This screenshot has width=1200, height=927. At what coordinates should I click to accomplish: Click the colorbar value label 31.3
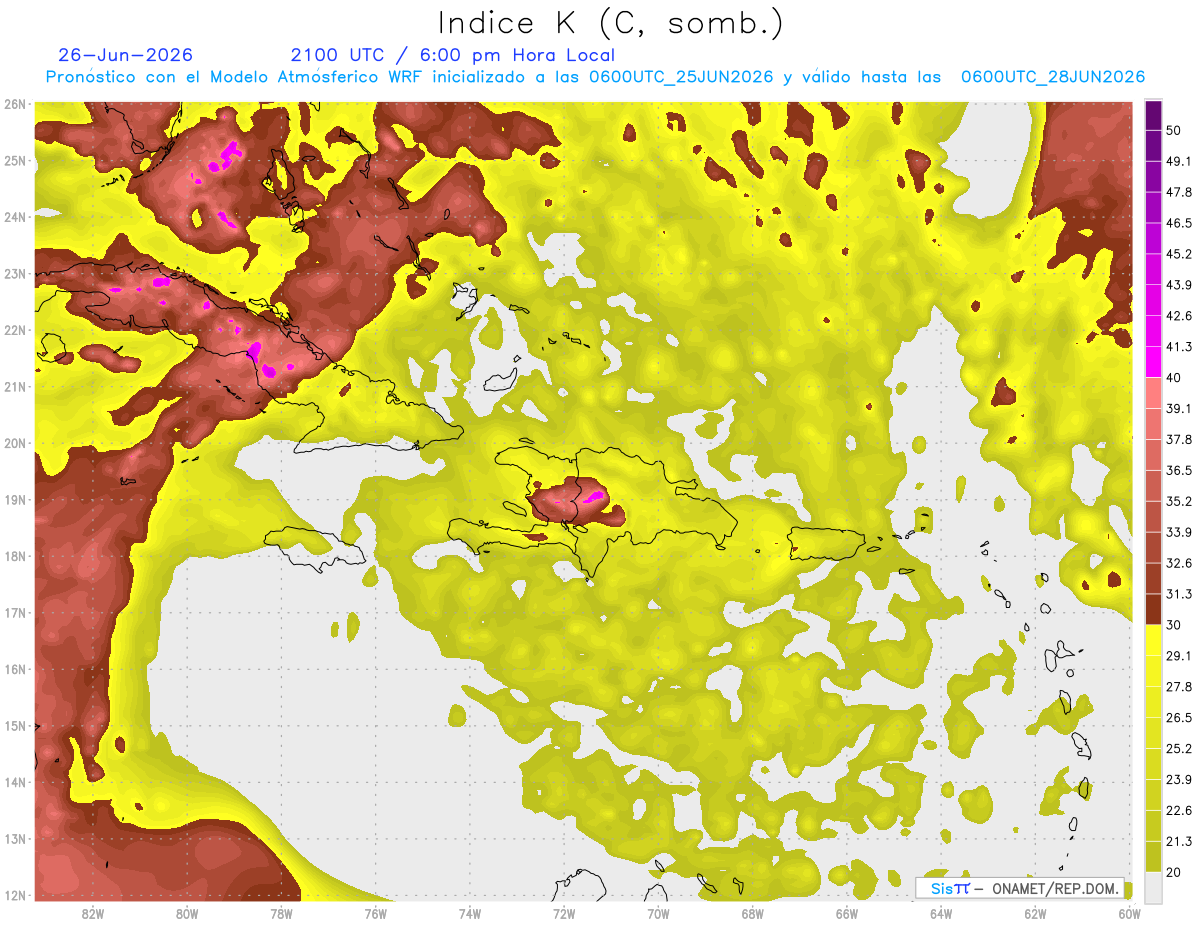click(1179, 594)
